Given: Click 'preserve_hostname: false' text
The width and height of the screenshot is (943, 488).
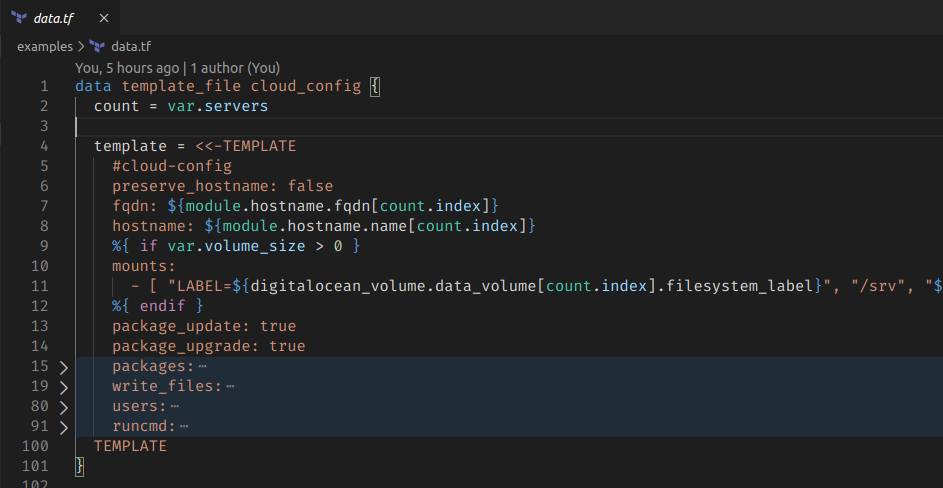Looking at the screenshot, I should pyautogui.click(x=223, y=186).
